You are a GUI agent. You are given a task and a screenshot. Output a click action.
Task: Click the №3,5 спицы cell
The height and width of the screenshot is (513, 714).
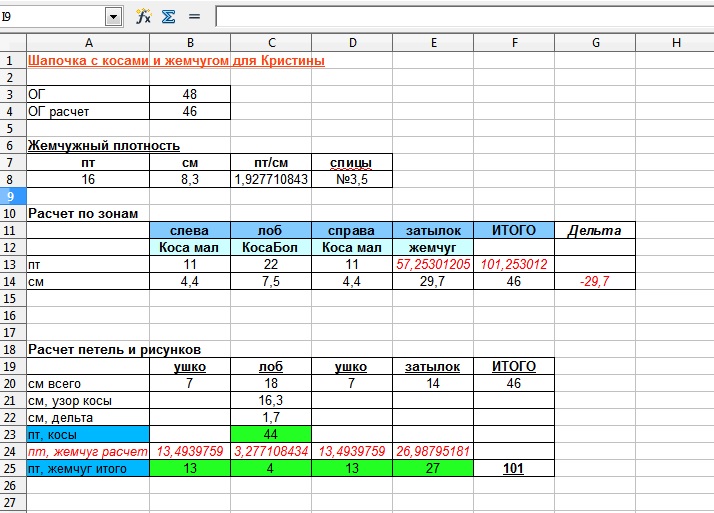click(x=351, y=179)
